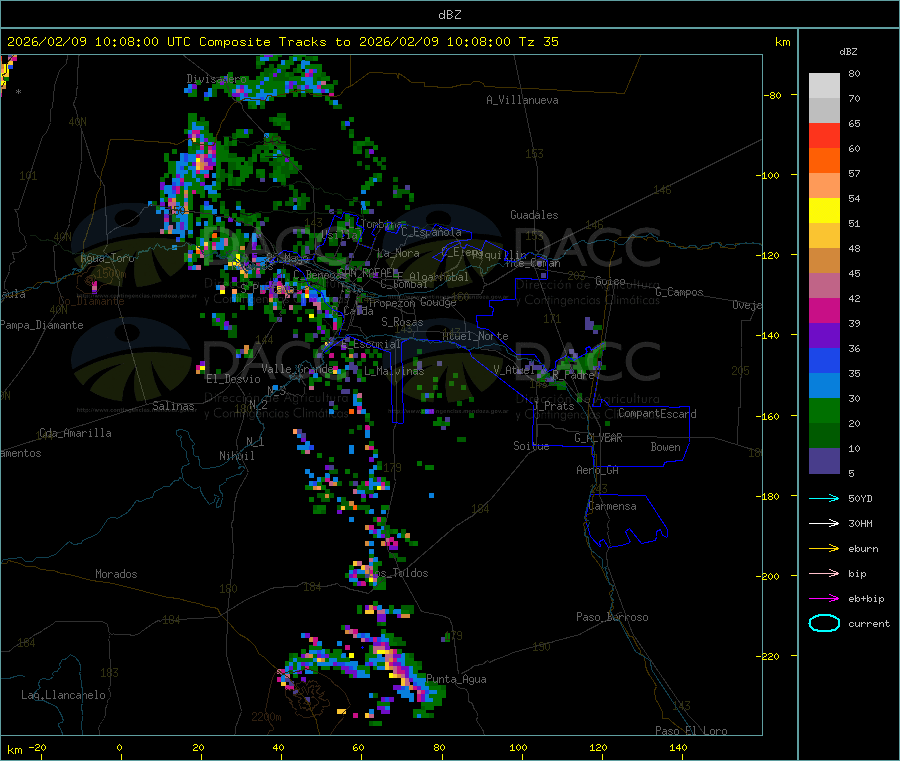Click the 'Atuel_Norte' map label
The image size is (900, 761).
pos(475,336)
